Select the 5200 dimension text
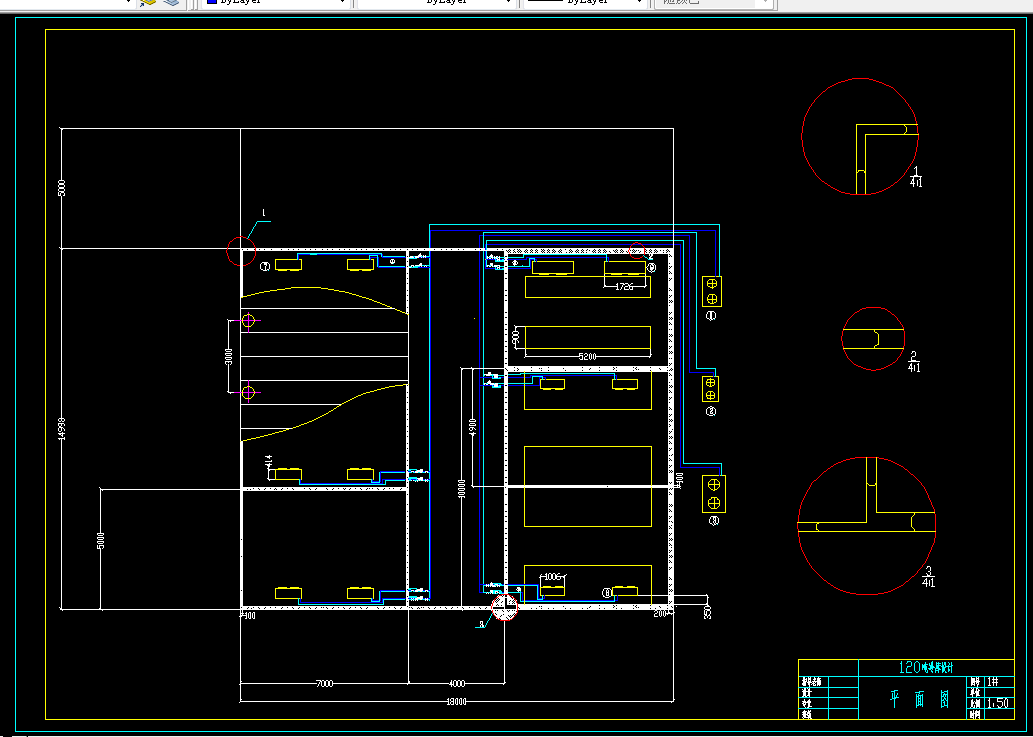 pyautogui.click(x=587, y=356)
